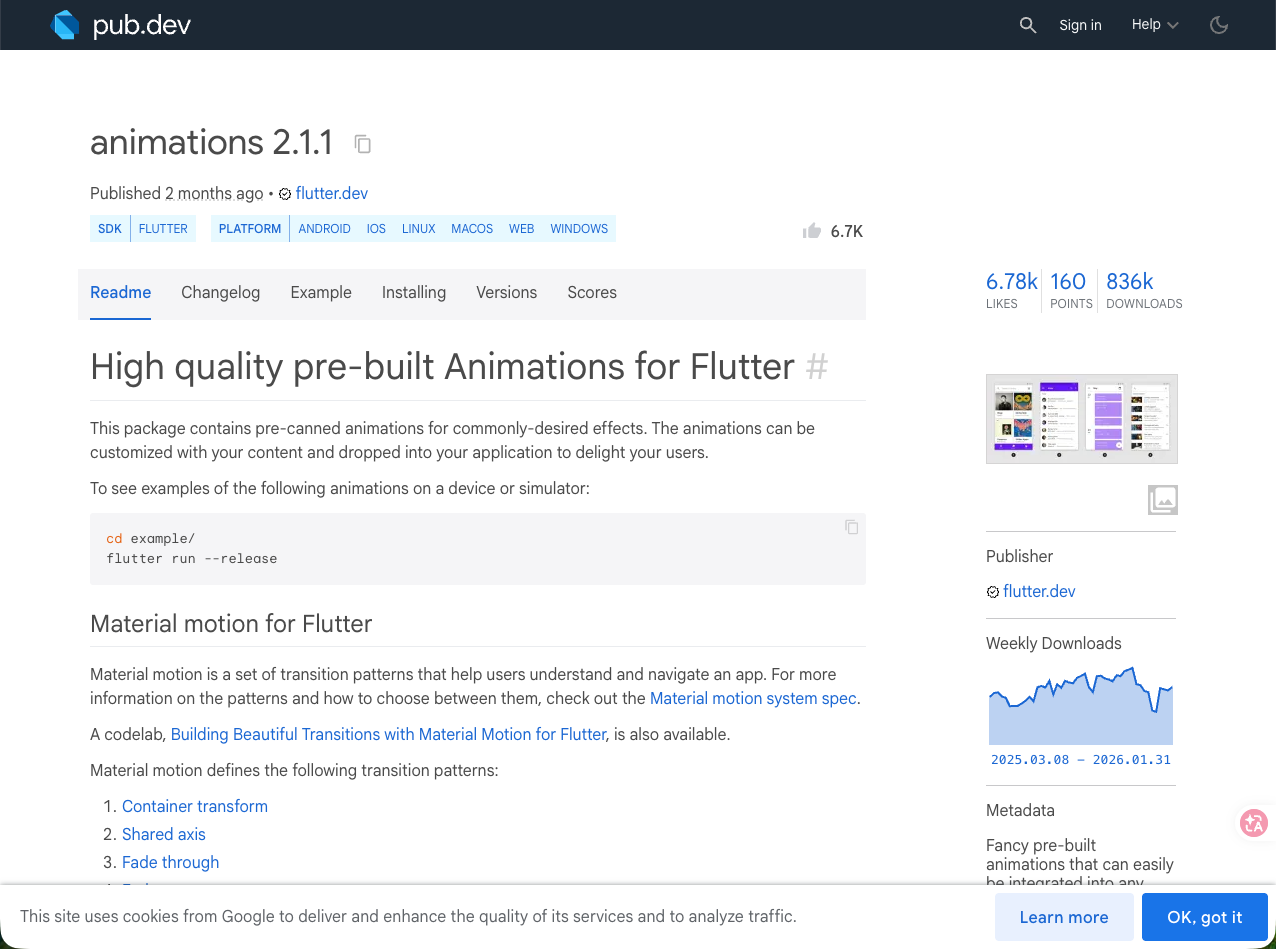Screen dimensions: 1276x949
Task: Select the ANDROID platform tag
Action: (324, 229)
